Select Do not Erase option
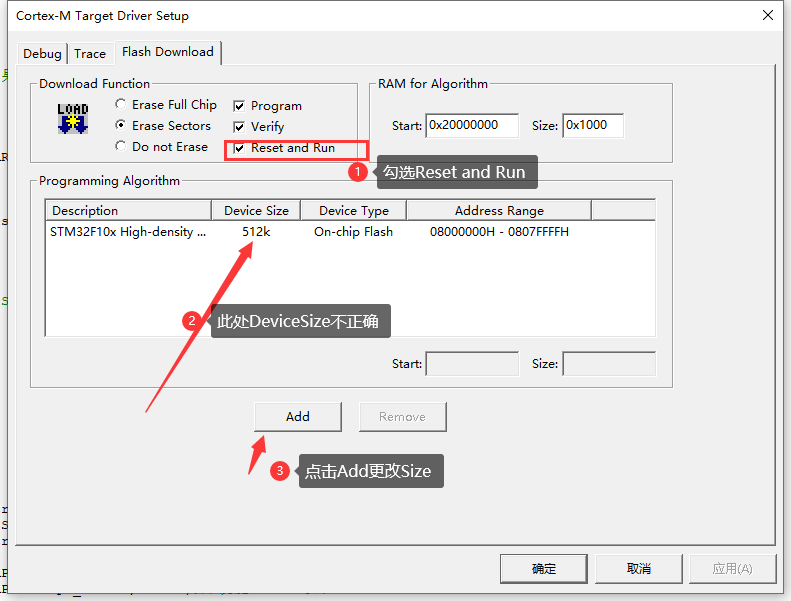The height and width of the screenshot is (601, 791). tap(161, 146)
